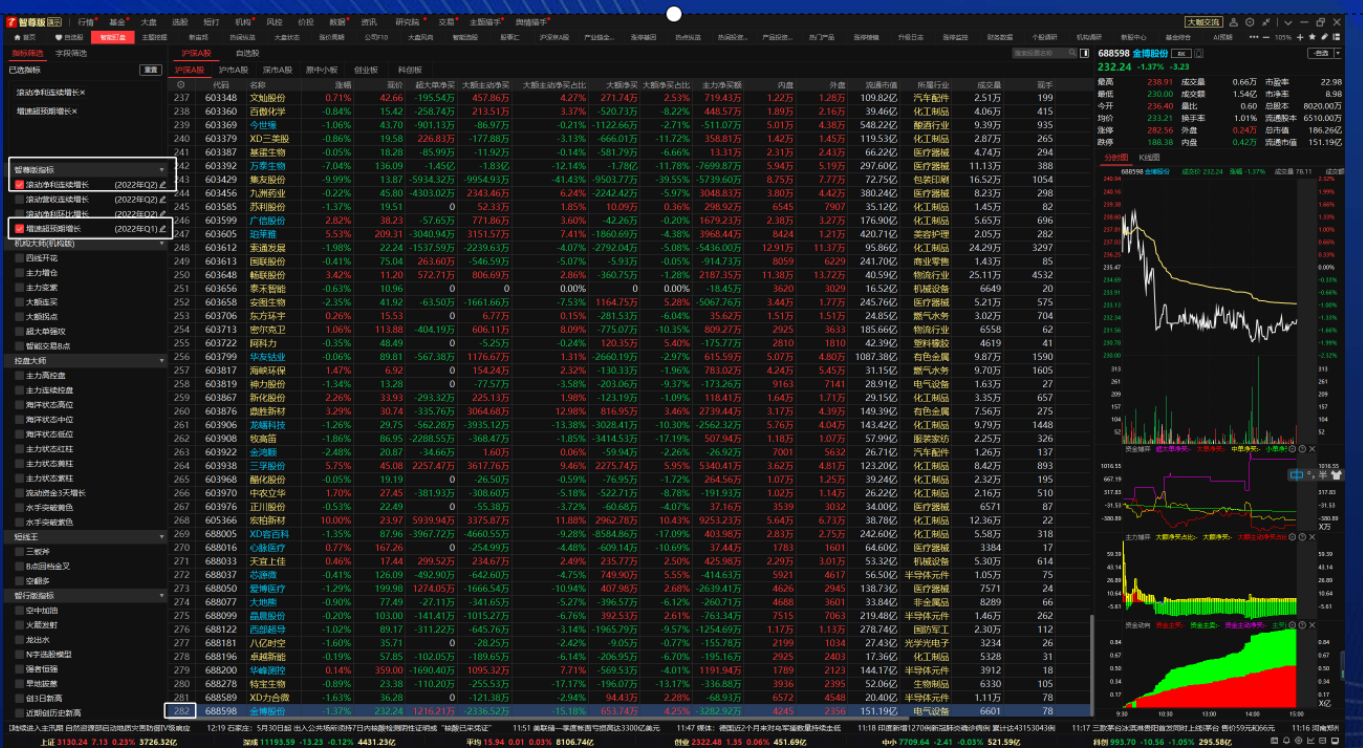Uncheck 增速超预期增长 checkbox
Screen dimensions: 1363x748
tap(20, 229)
